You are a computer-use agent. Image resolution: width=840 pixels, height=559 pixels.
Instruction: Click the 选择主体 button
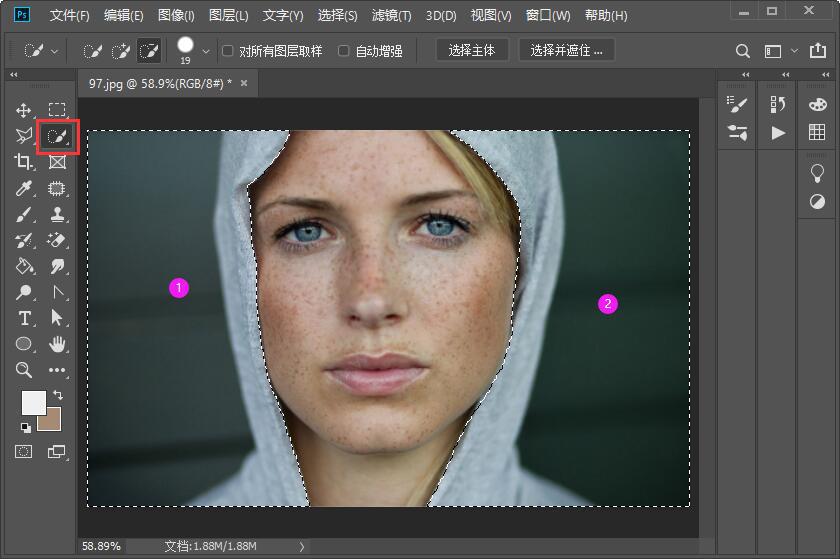click(x=472, y=50)
